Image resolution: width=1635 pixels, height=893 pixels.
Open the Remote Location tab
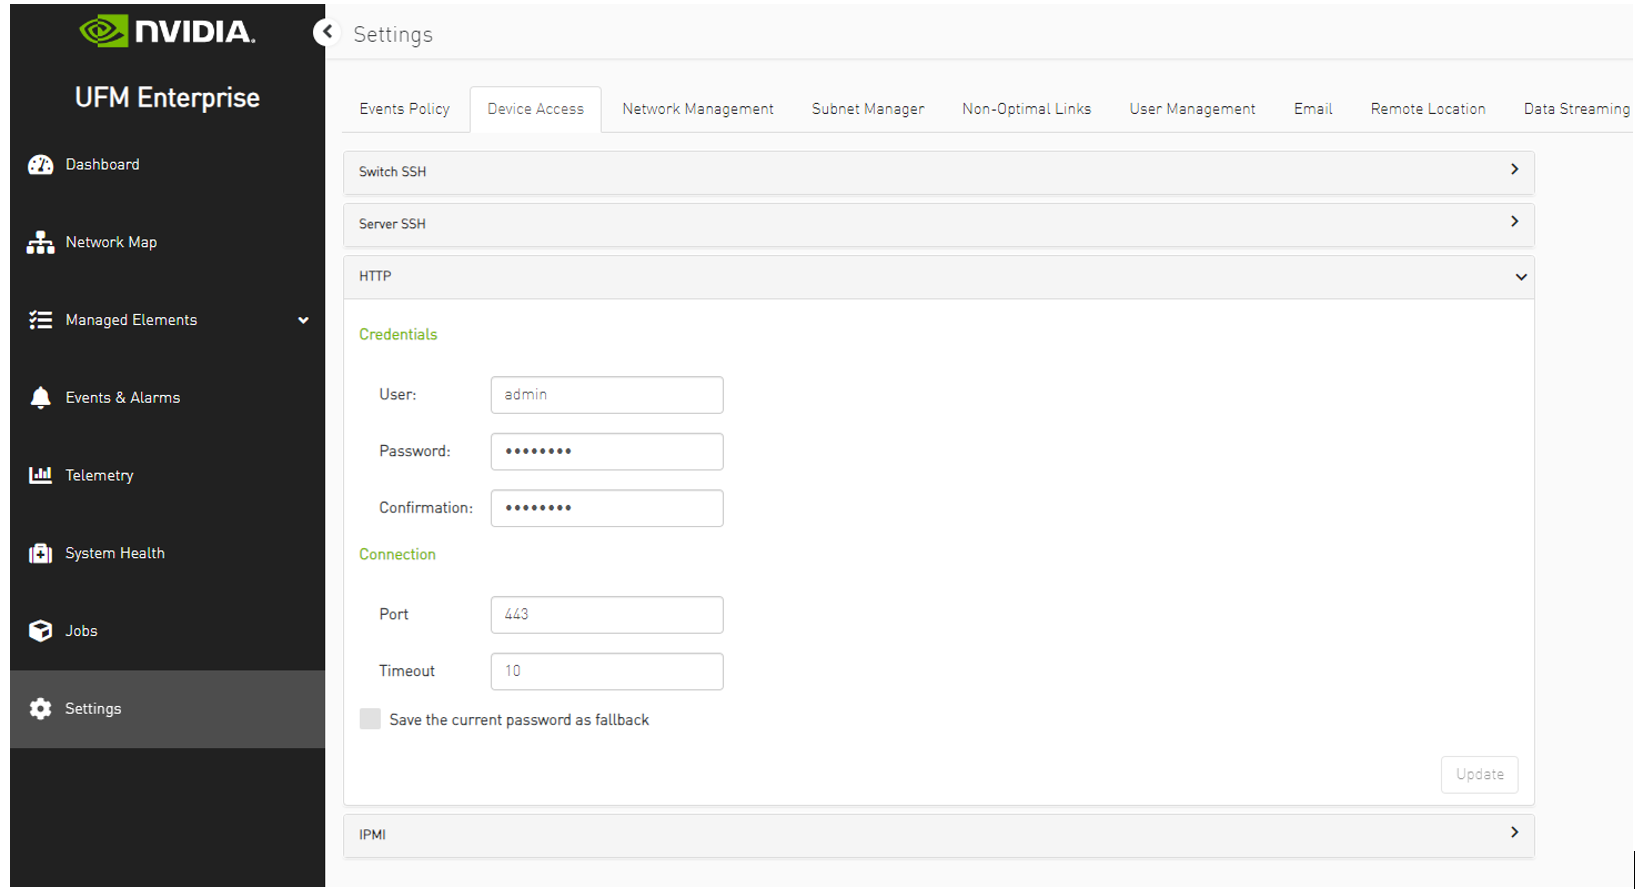1428,109
